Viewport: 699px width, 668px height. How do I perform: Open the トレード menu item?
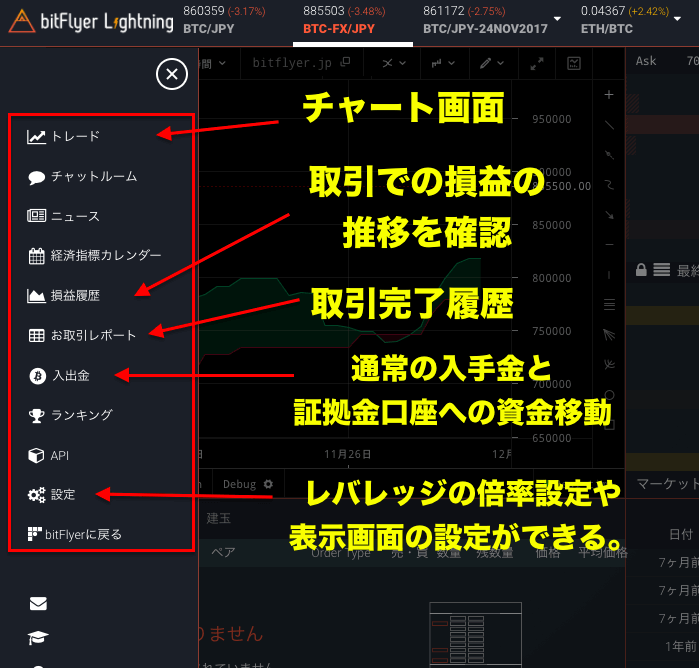(63, 136)
